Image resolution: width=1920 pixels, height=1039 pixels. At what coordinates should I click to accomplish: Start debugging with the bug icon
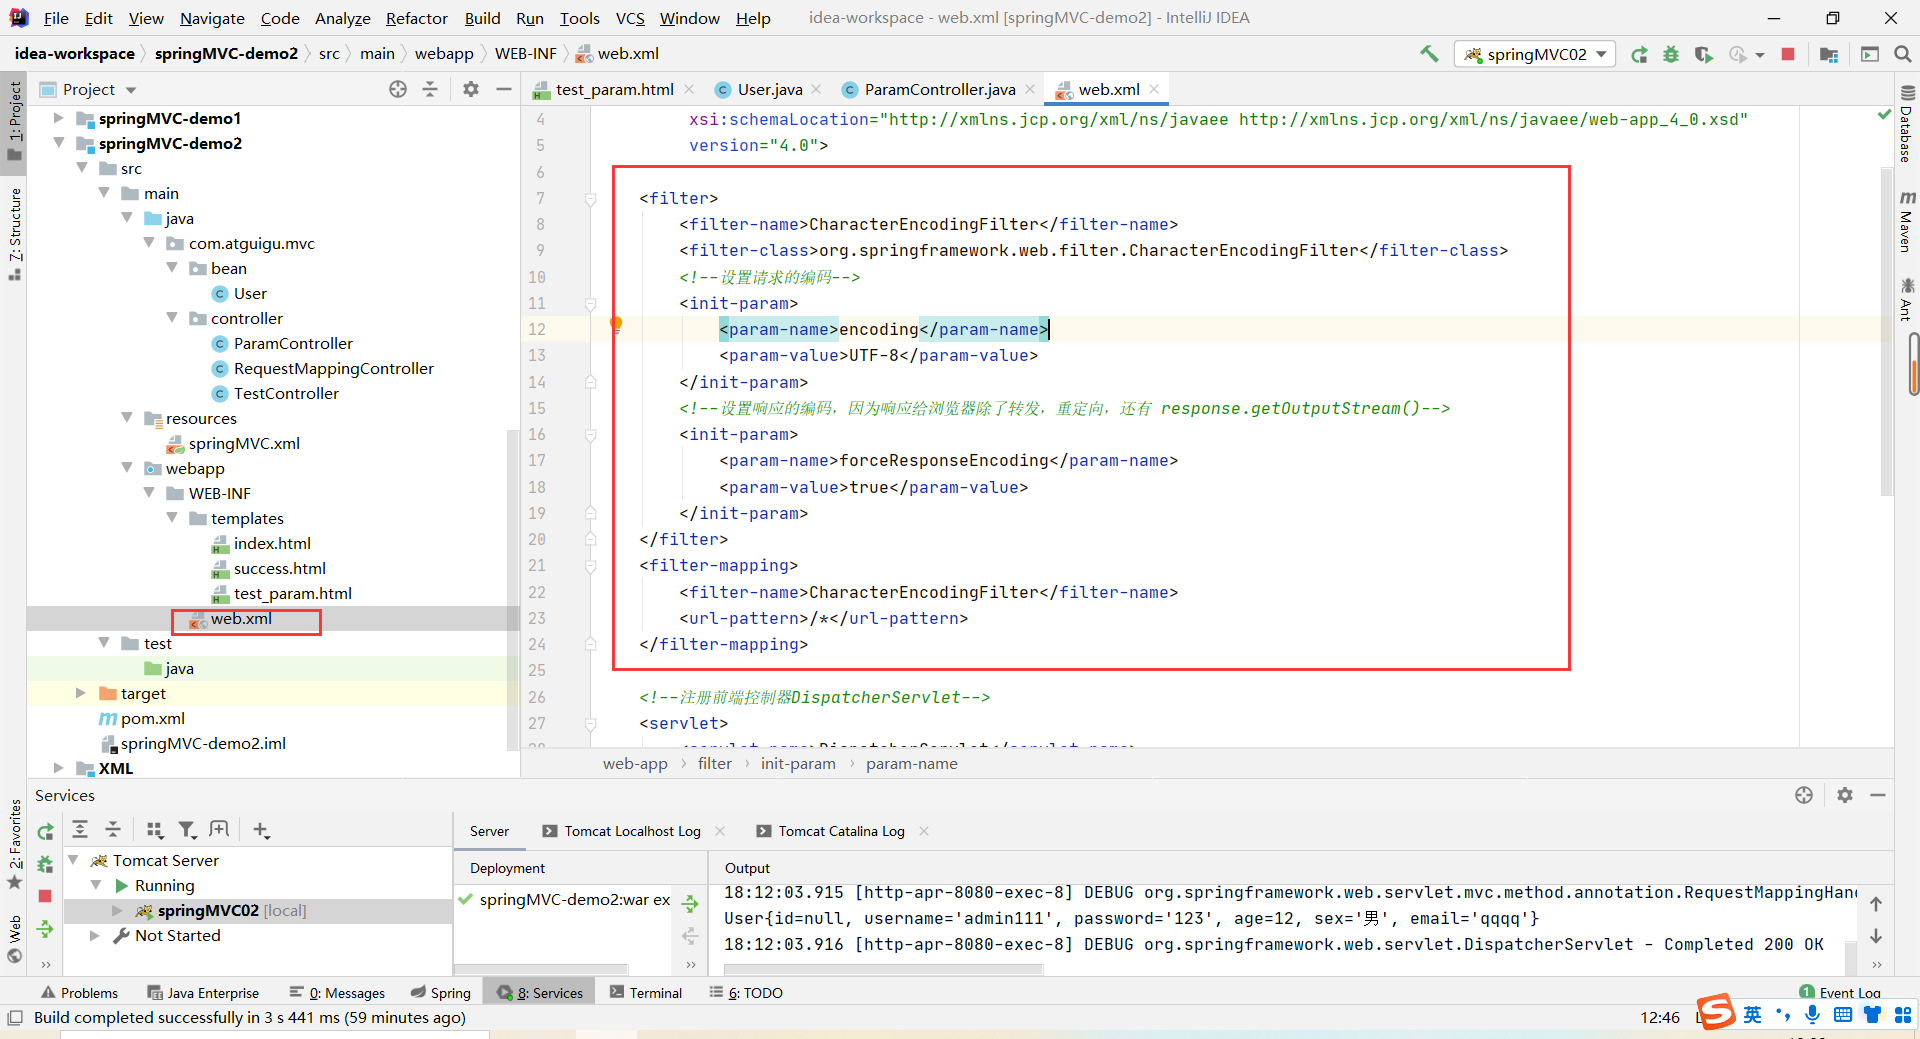(x=1671, y=54)
